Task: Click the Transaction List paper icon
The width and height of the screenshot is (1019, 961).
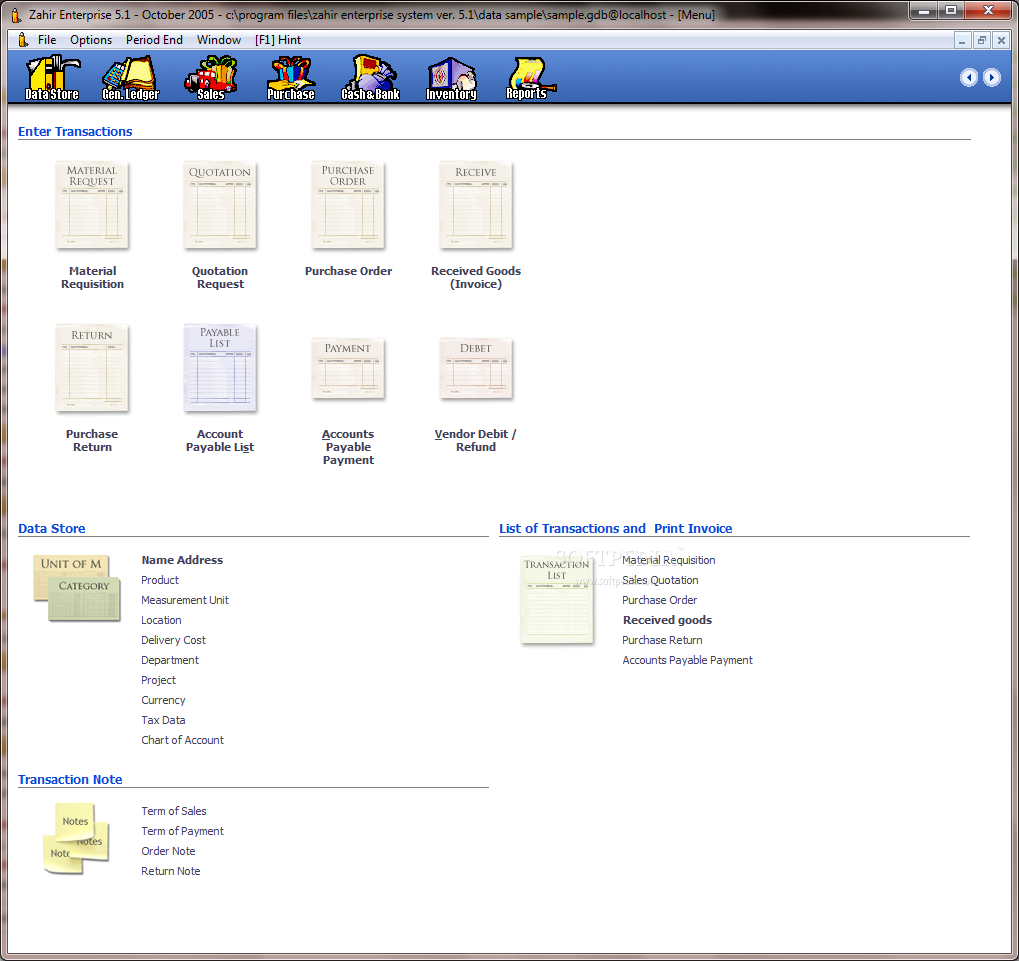Action: [558, 599]
